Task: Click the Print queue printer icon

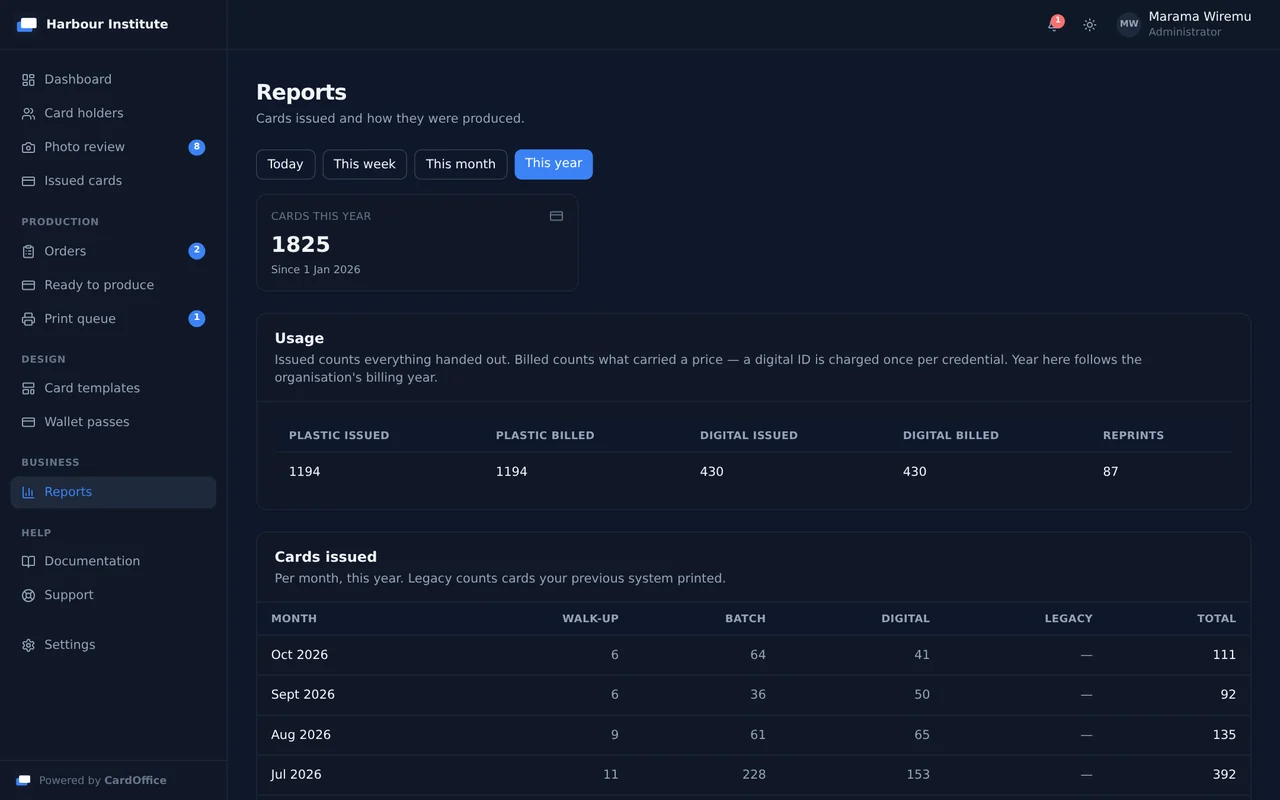Action: point(28,319)
